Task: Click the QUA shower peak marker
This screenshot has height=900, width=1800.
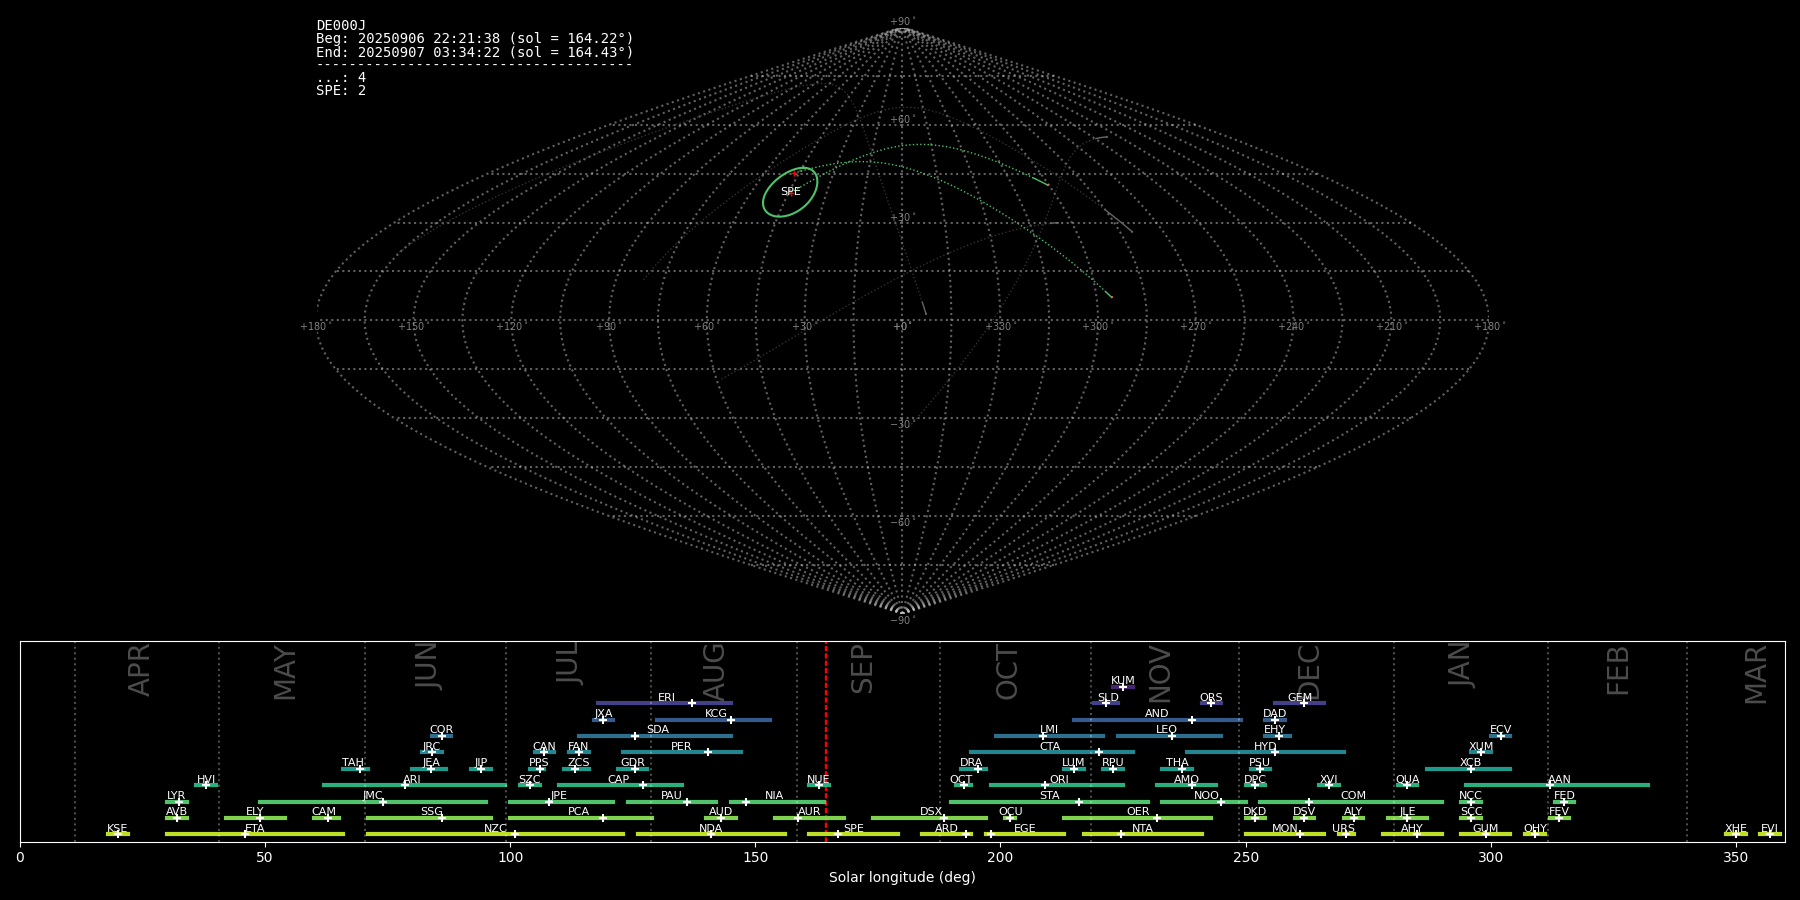Action: click(1406, 785)
